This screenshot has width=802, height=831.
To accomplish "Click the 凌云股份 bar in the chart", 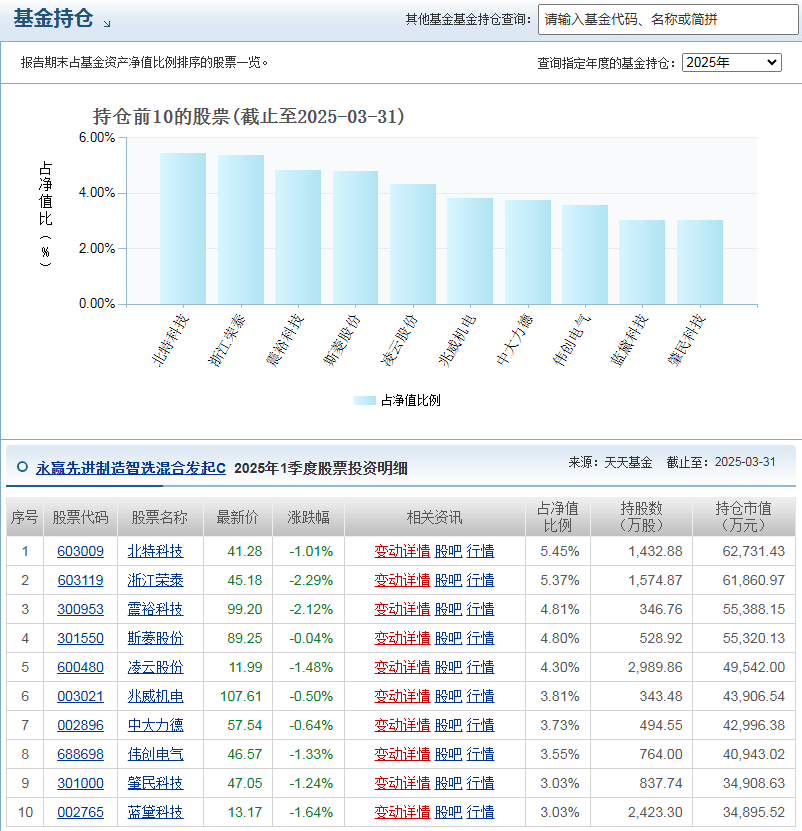I will click(x=413, y=244).
